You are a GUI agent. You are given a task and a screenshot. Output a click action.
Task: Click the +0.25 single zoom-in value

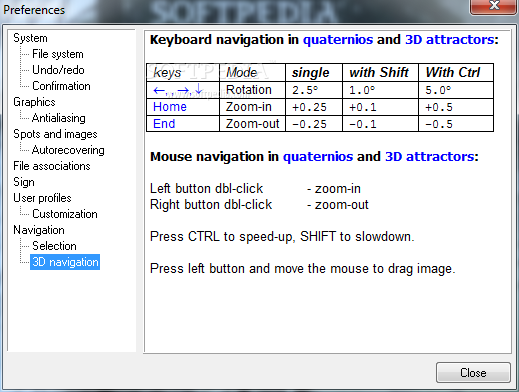tap(314, 107)
